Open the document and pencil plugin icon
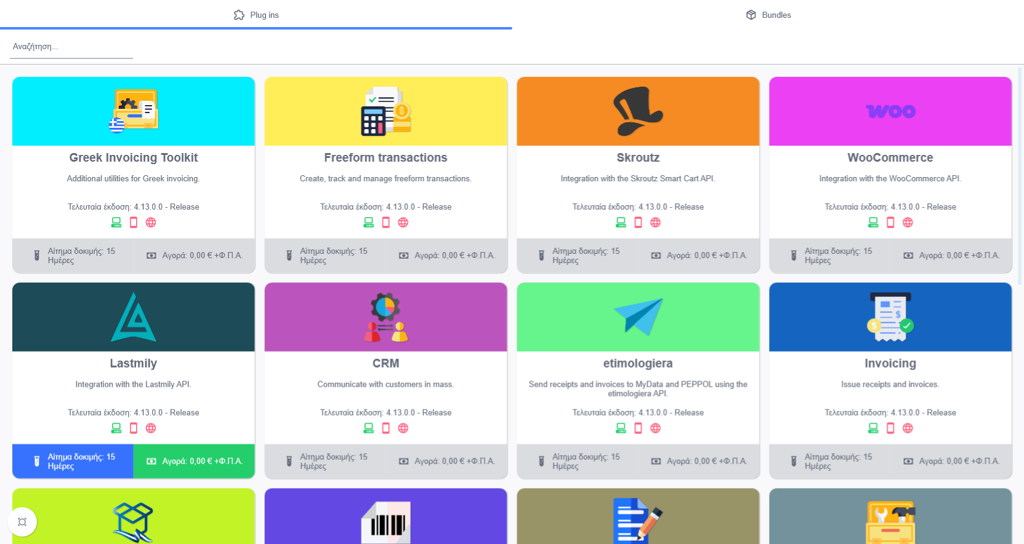 coord(638,520)
